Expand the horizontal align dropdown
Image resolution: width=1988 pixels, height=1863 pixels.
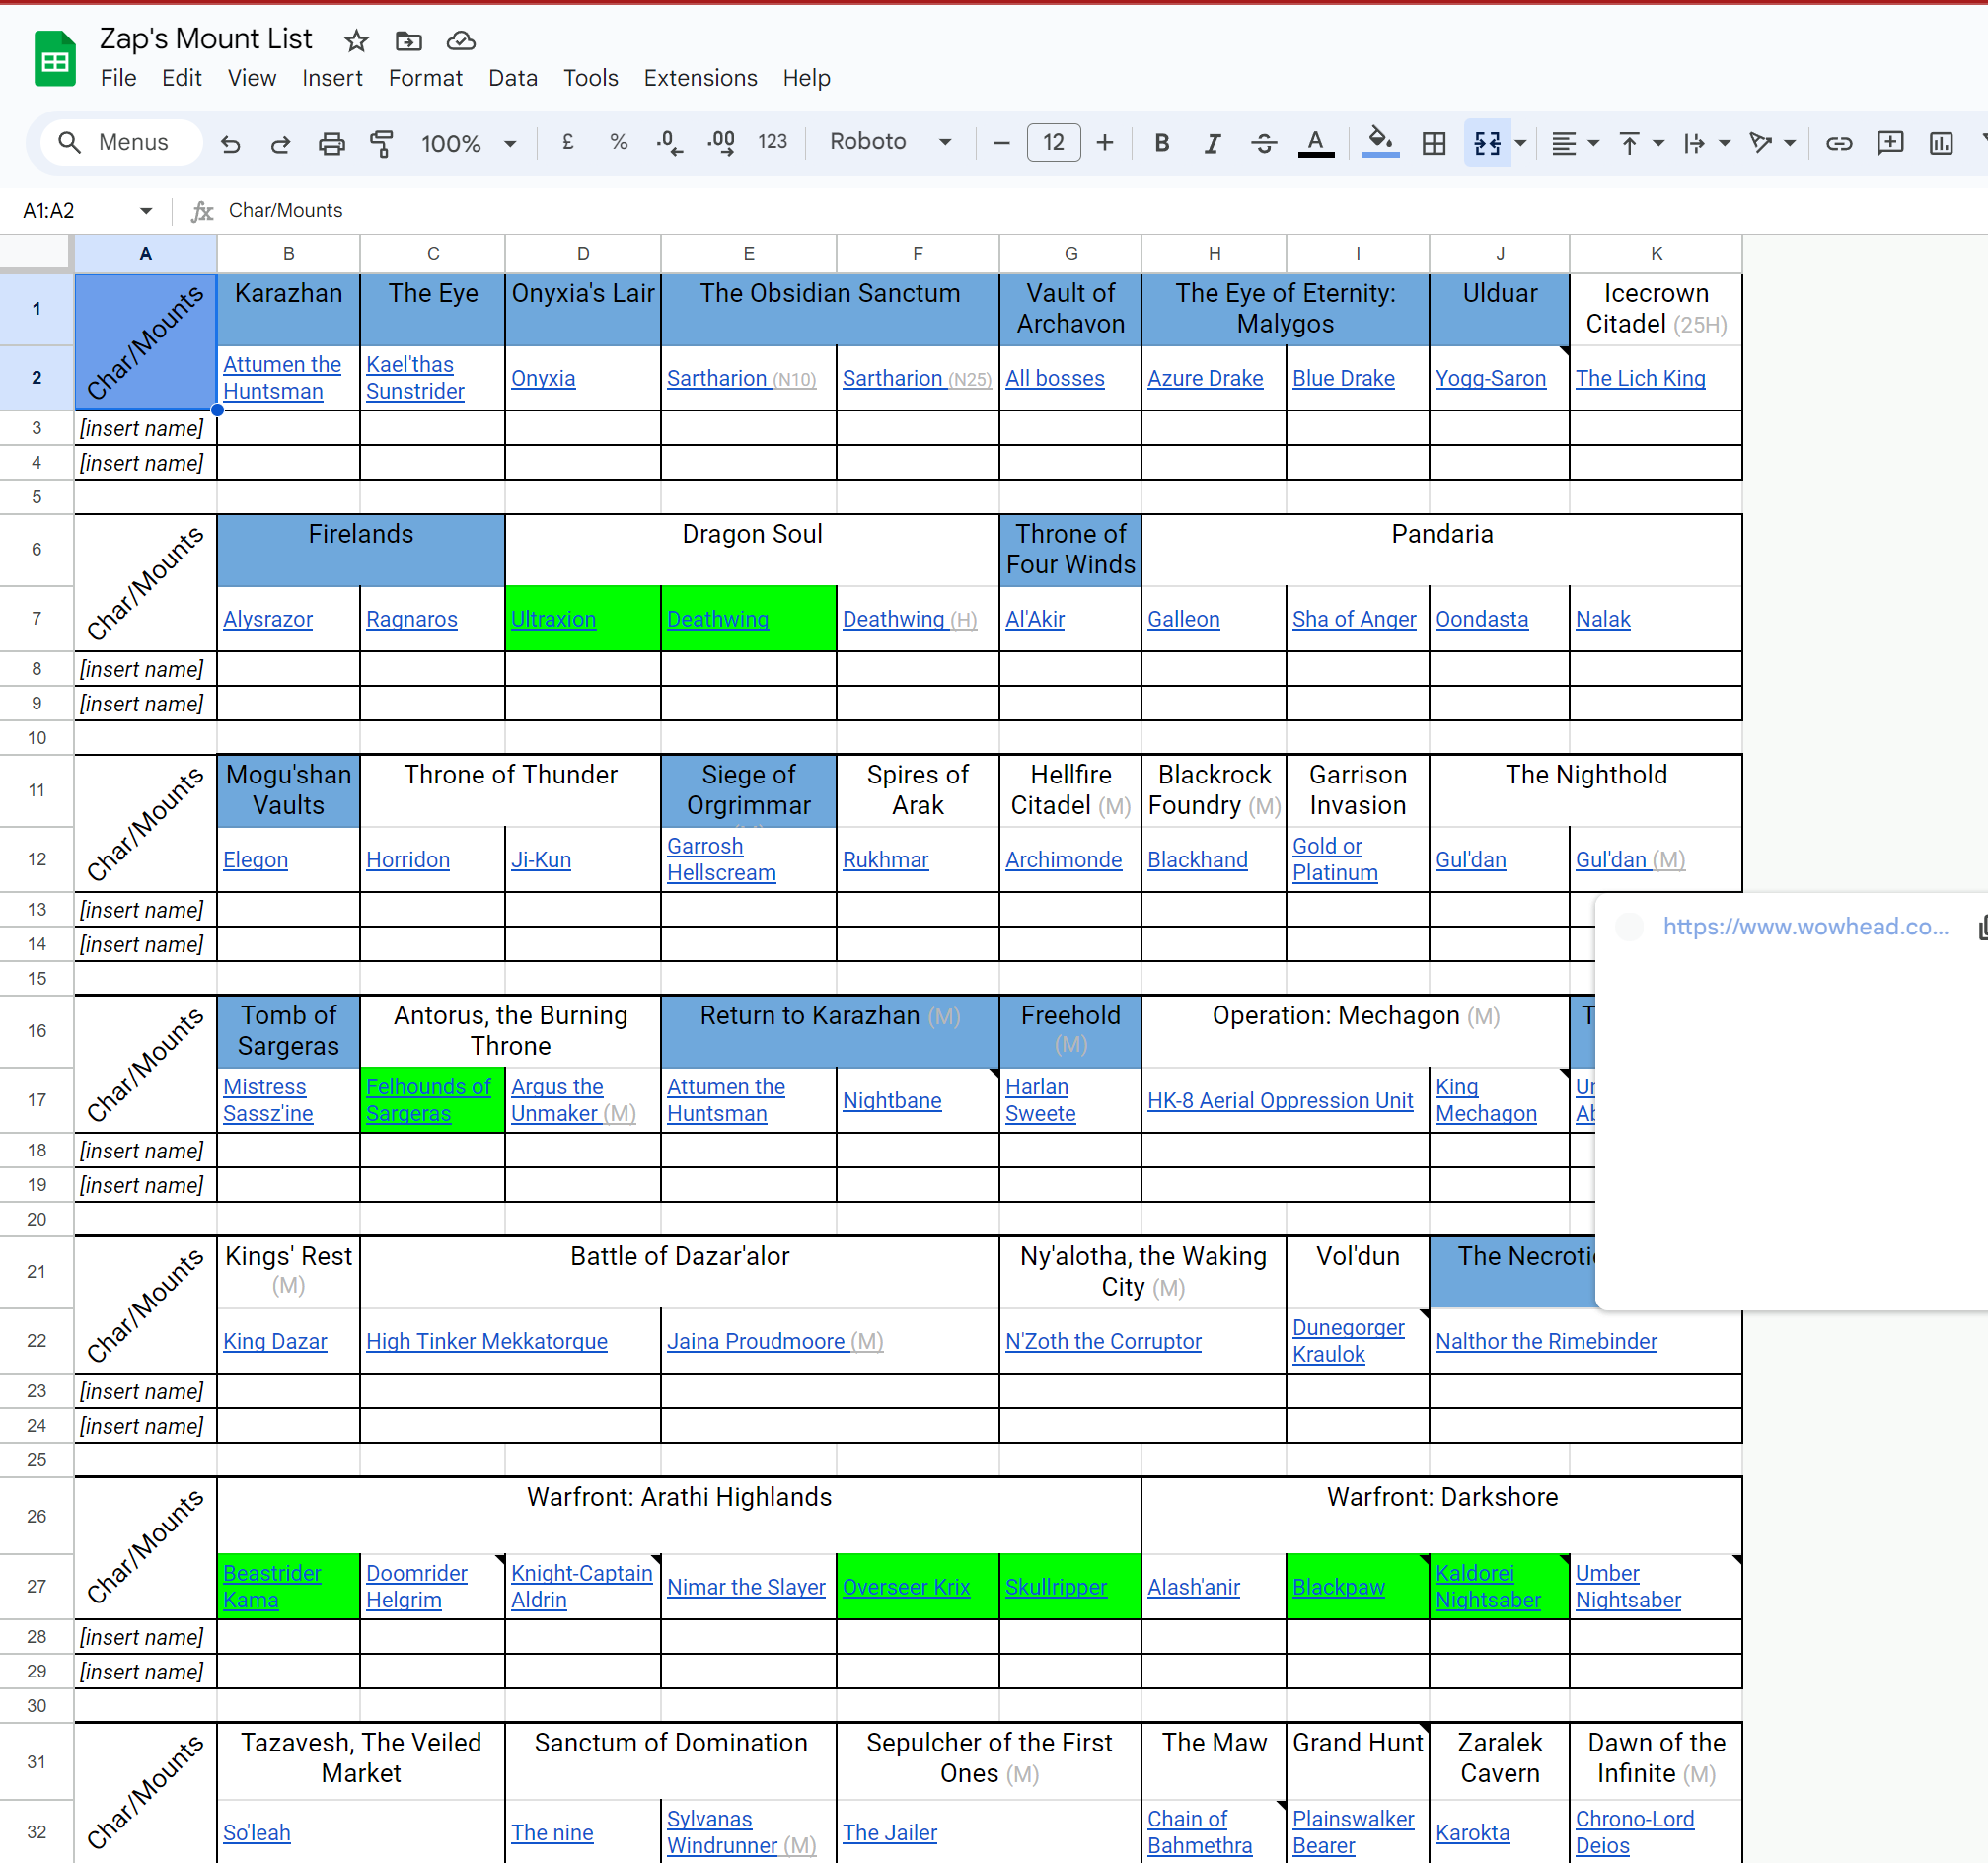[1574, 143]
